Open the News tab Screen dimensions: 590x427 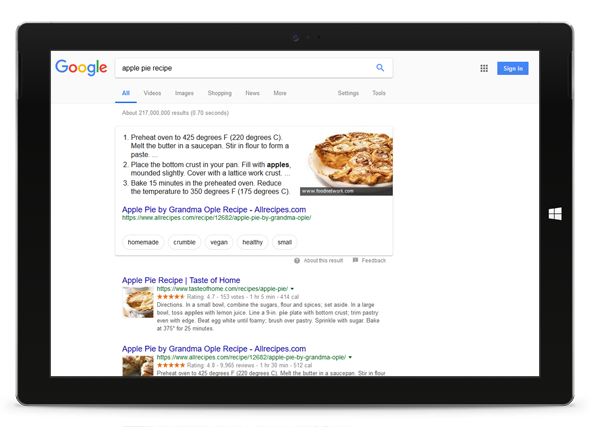click(x=252, y=93)
